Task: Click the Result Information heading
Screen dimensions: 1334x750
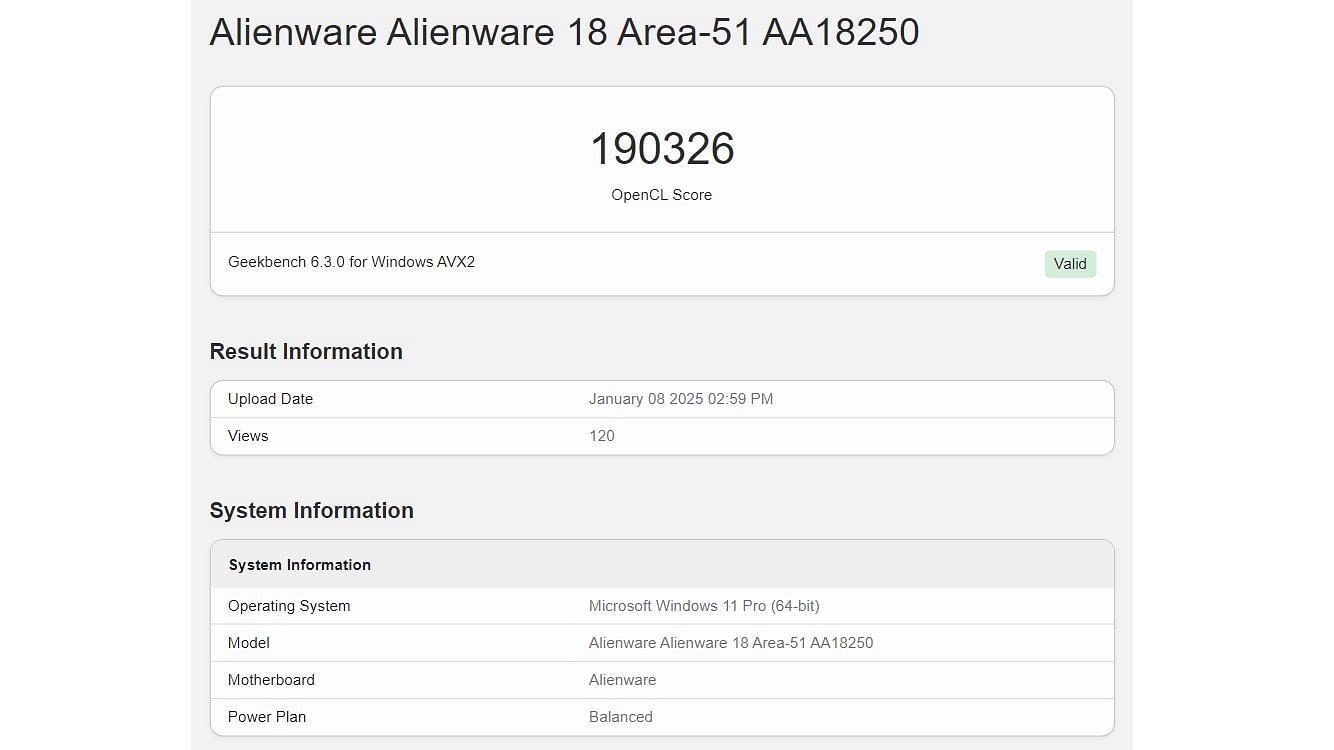Action: point(306,352)
